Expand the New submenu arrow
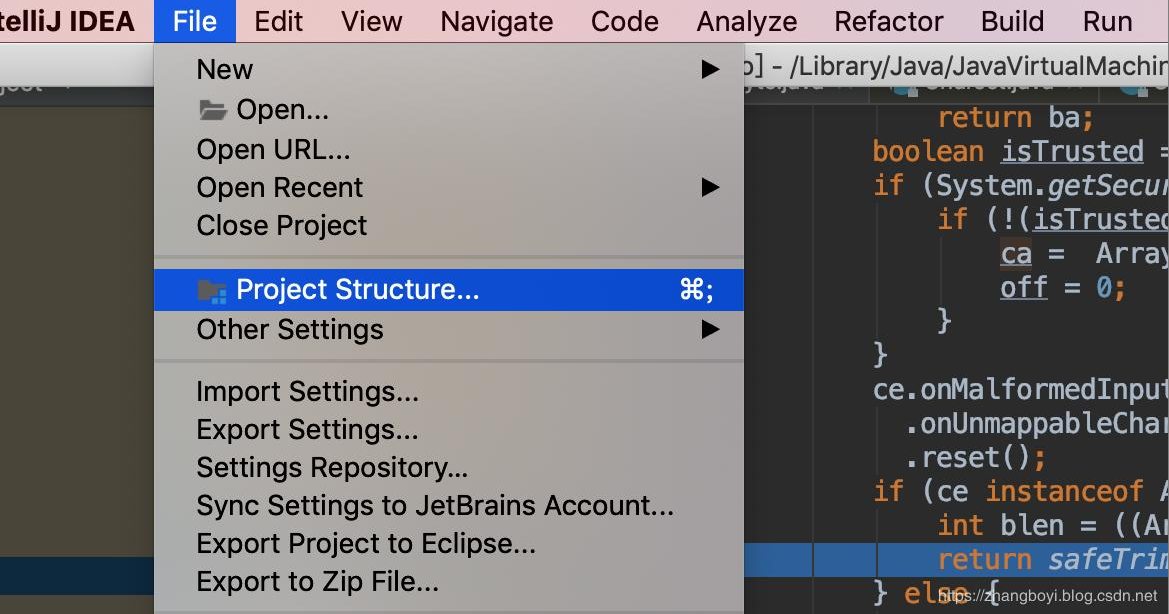The width and height of the screenshot is (1169, 614). [x=710, y=69]
